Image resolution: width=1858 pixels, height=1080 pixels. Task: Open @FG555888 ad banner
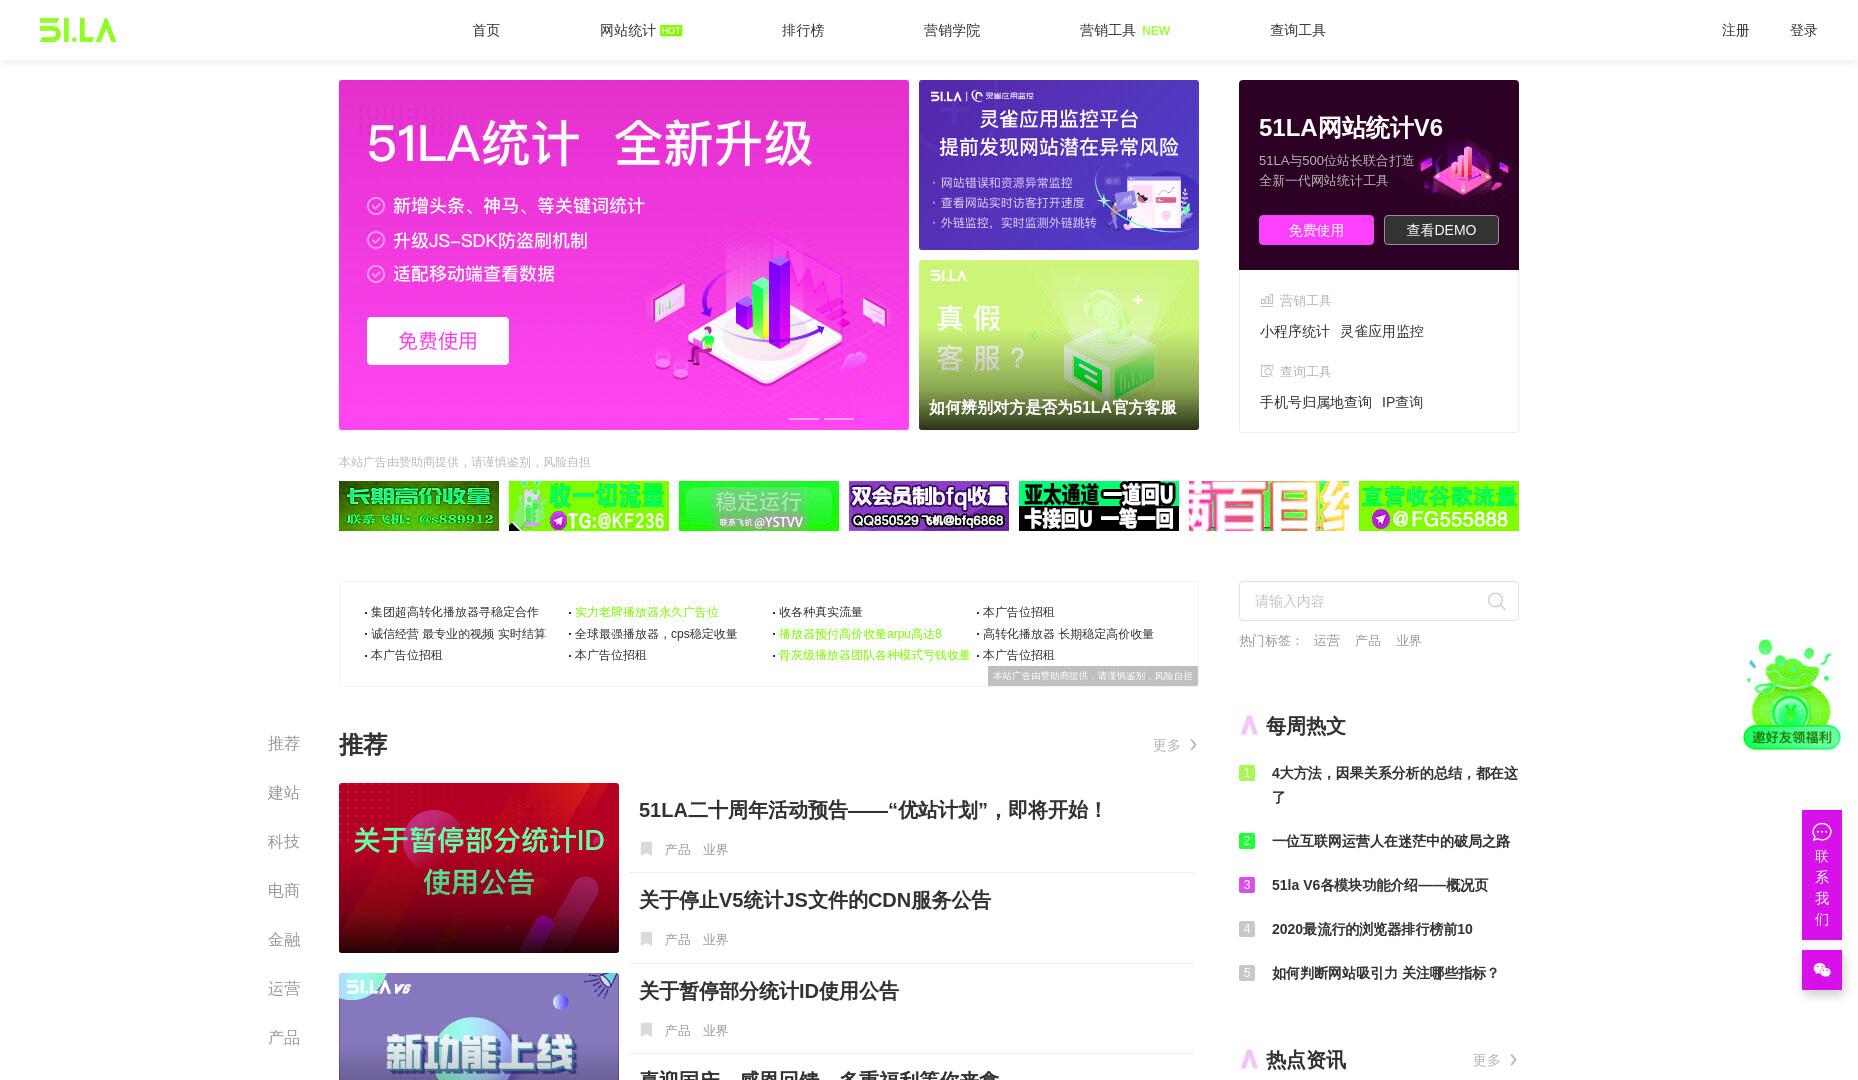(1439, 506)
